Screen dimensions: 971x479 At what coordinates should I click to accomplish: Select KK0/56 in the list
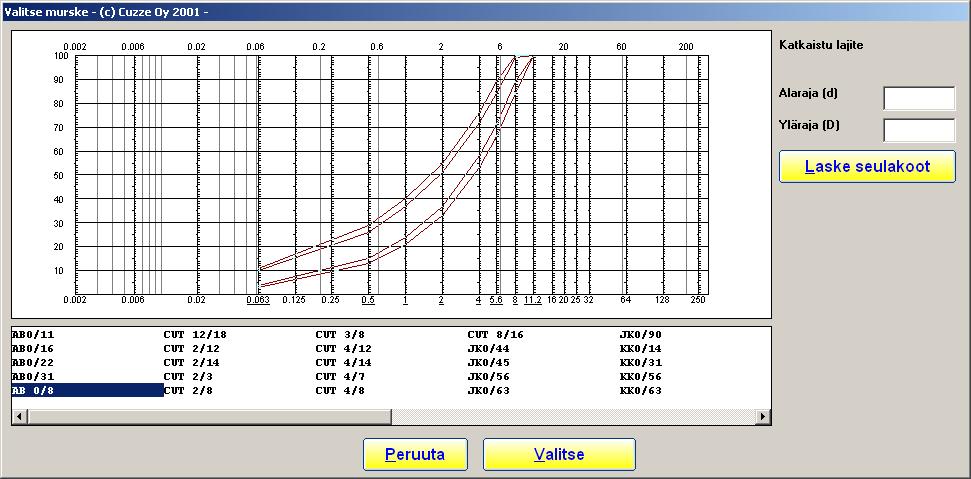click(641, 377)
